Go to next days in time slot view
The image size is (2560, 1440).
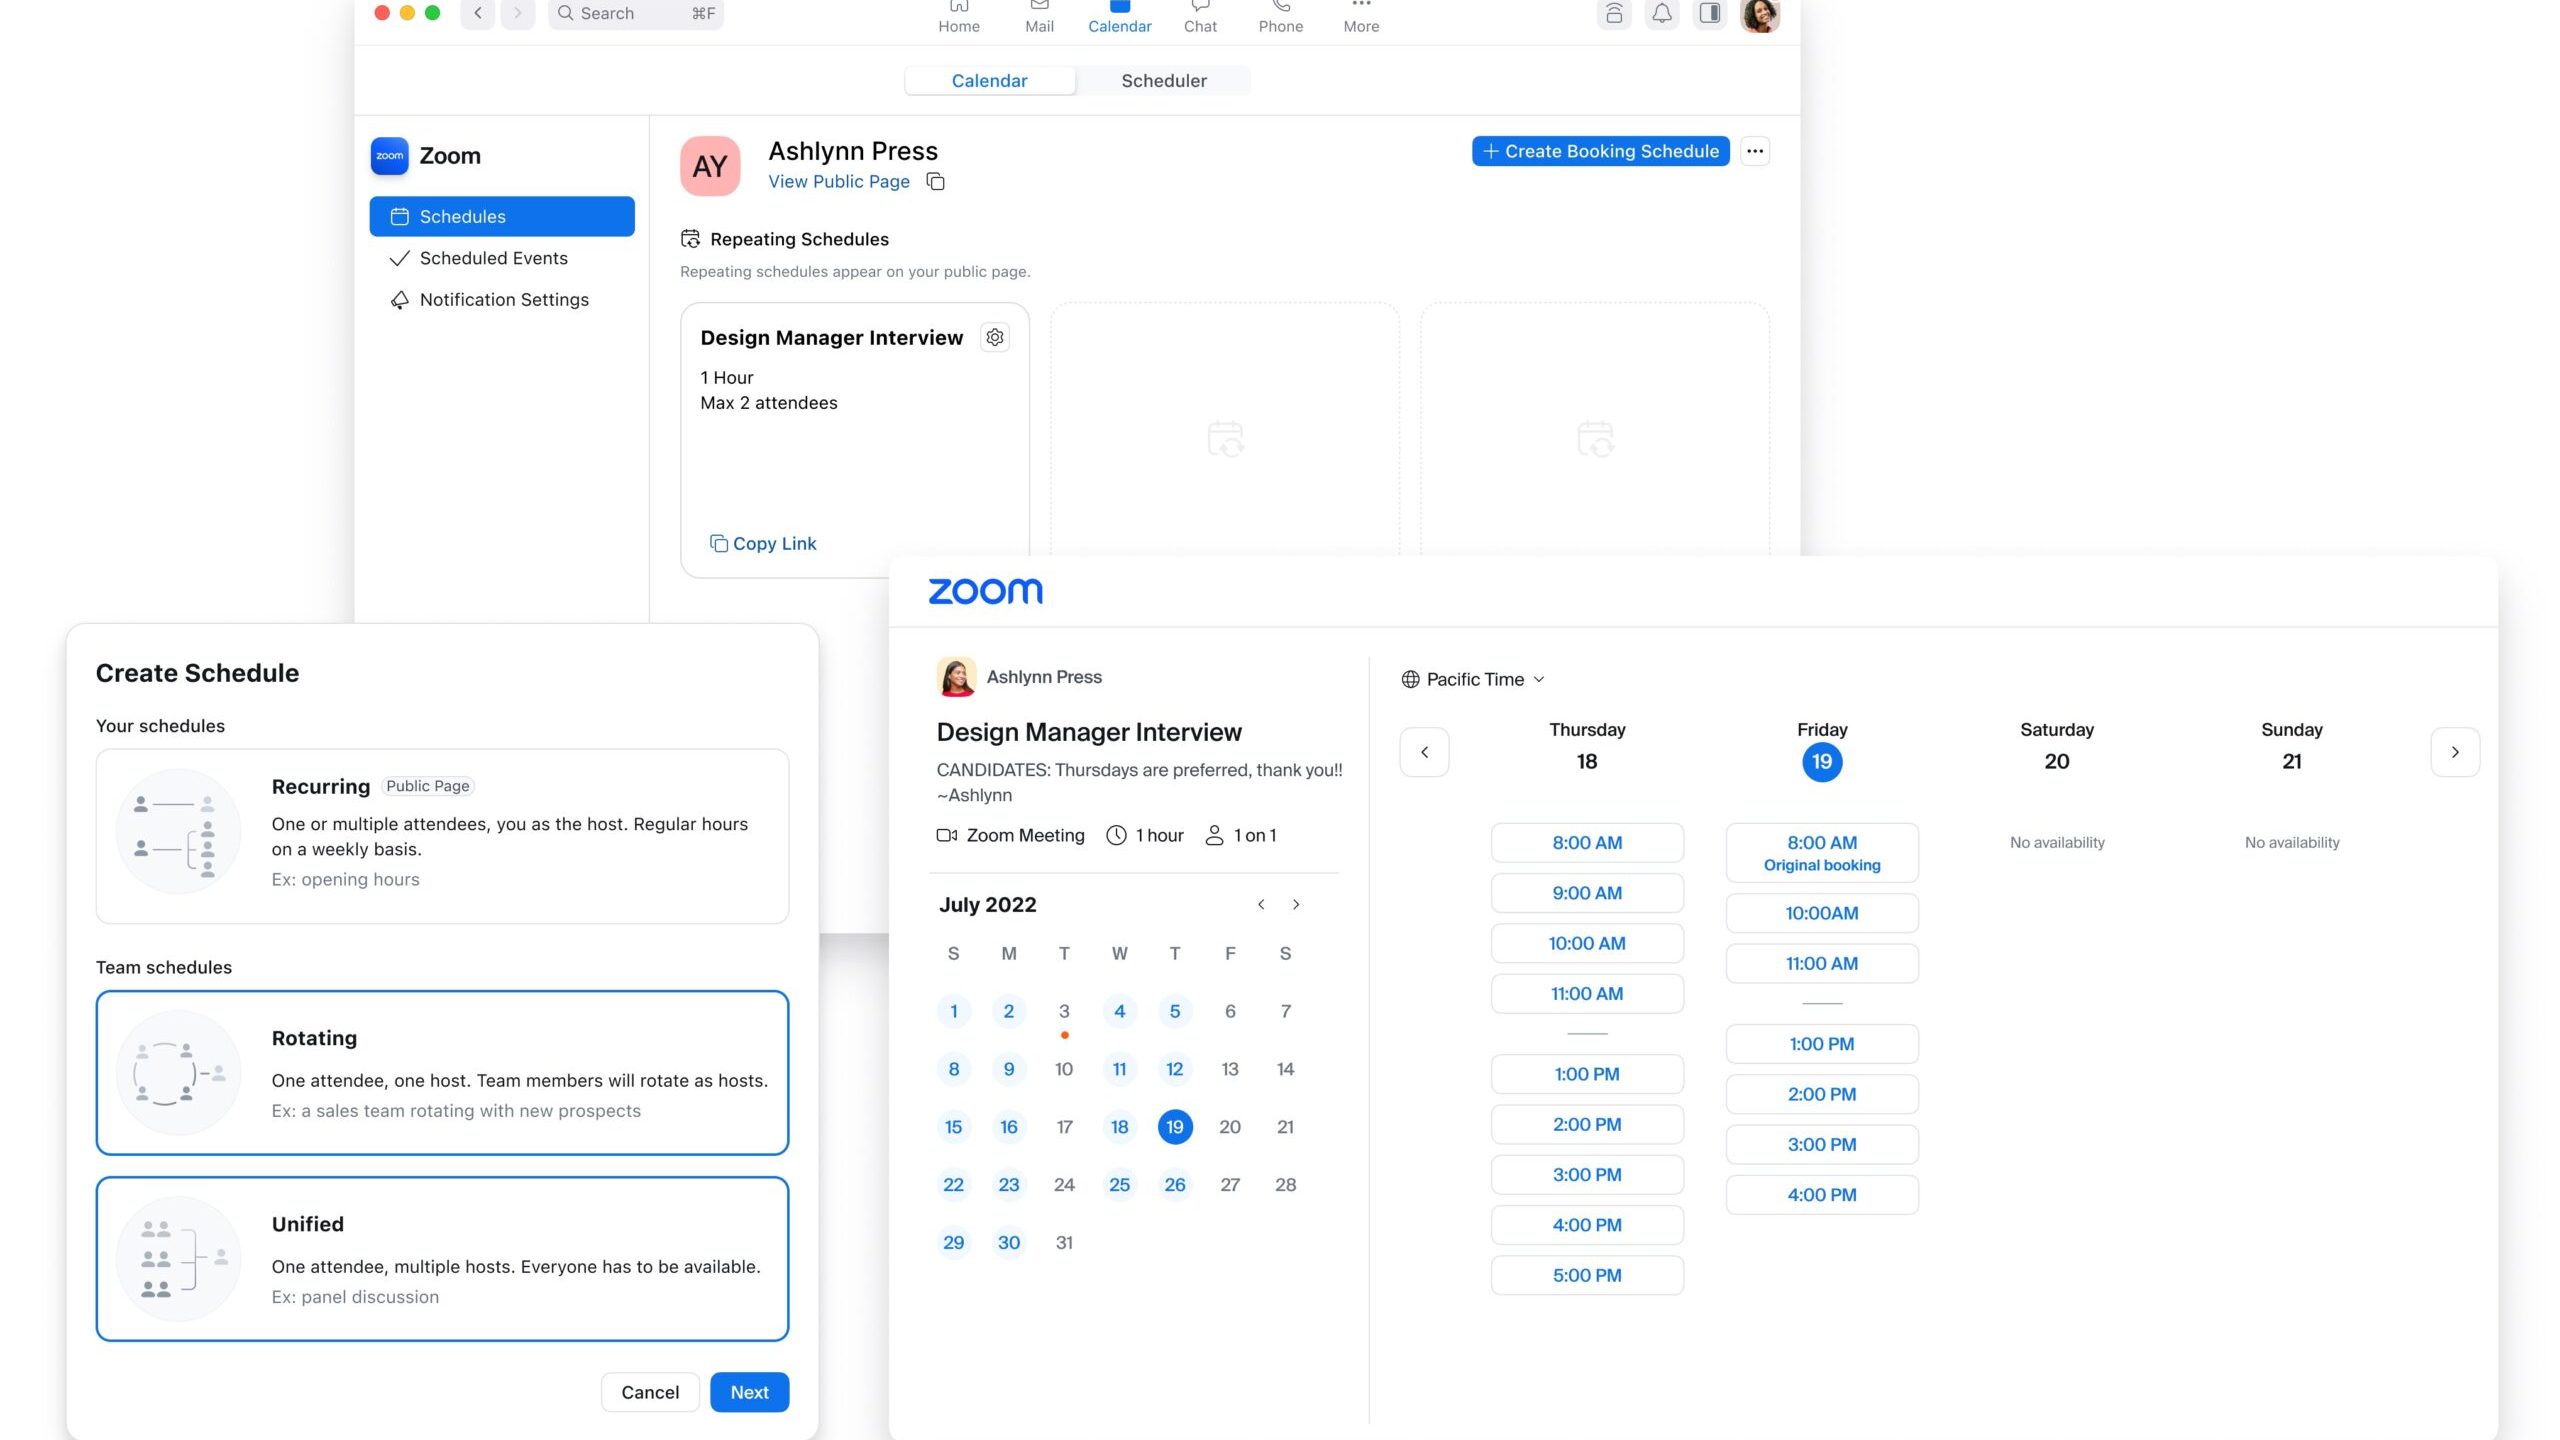coord(2454,751)
